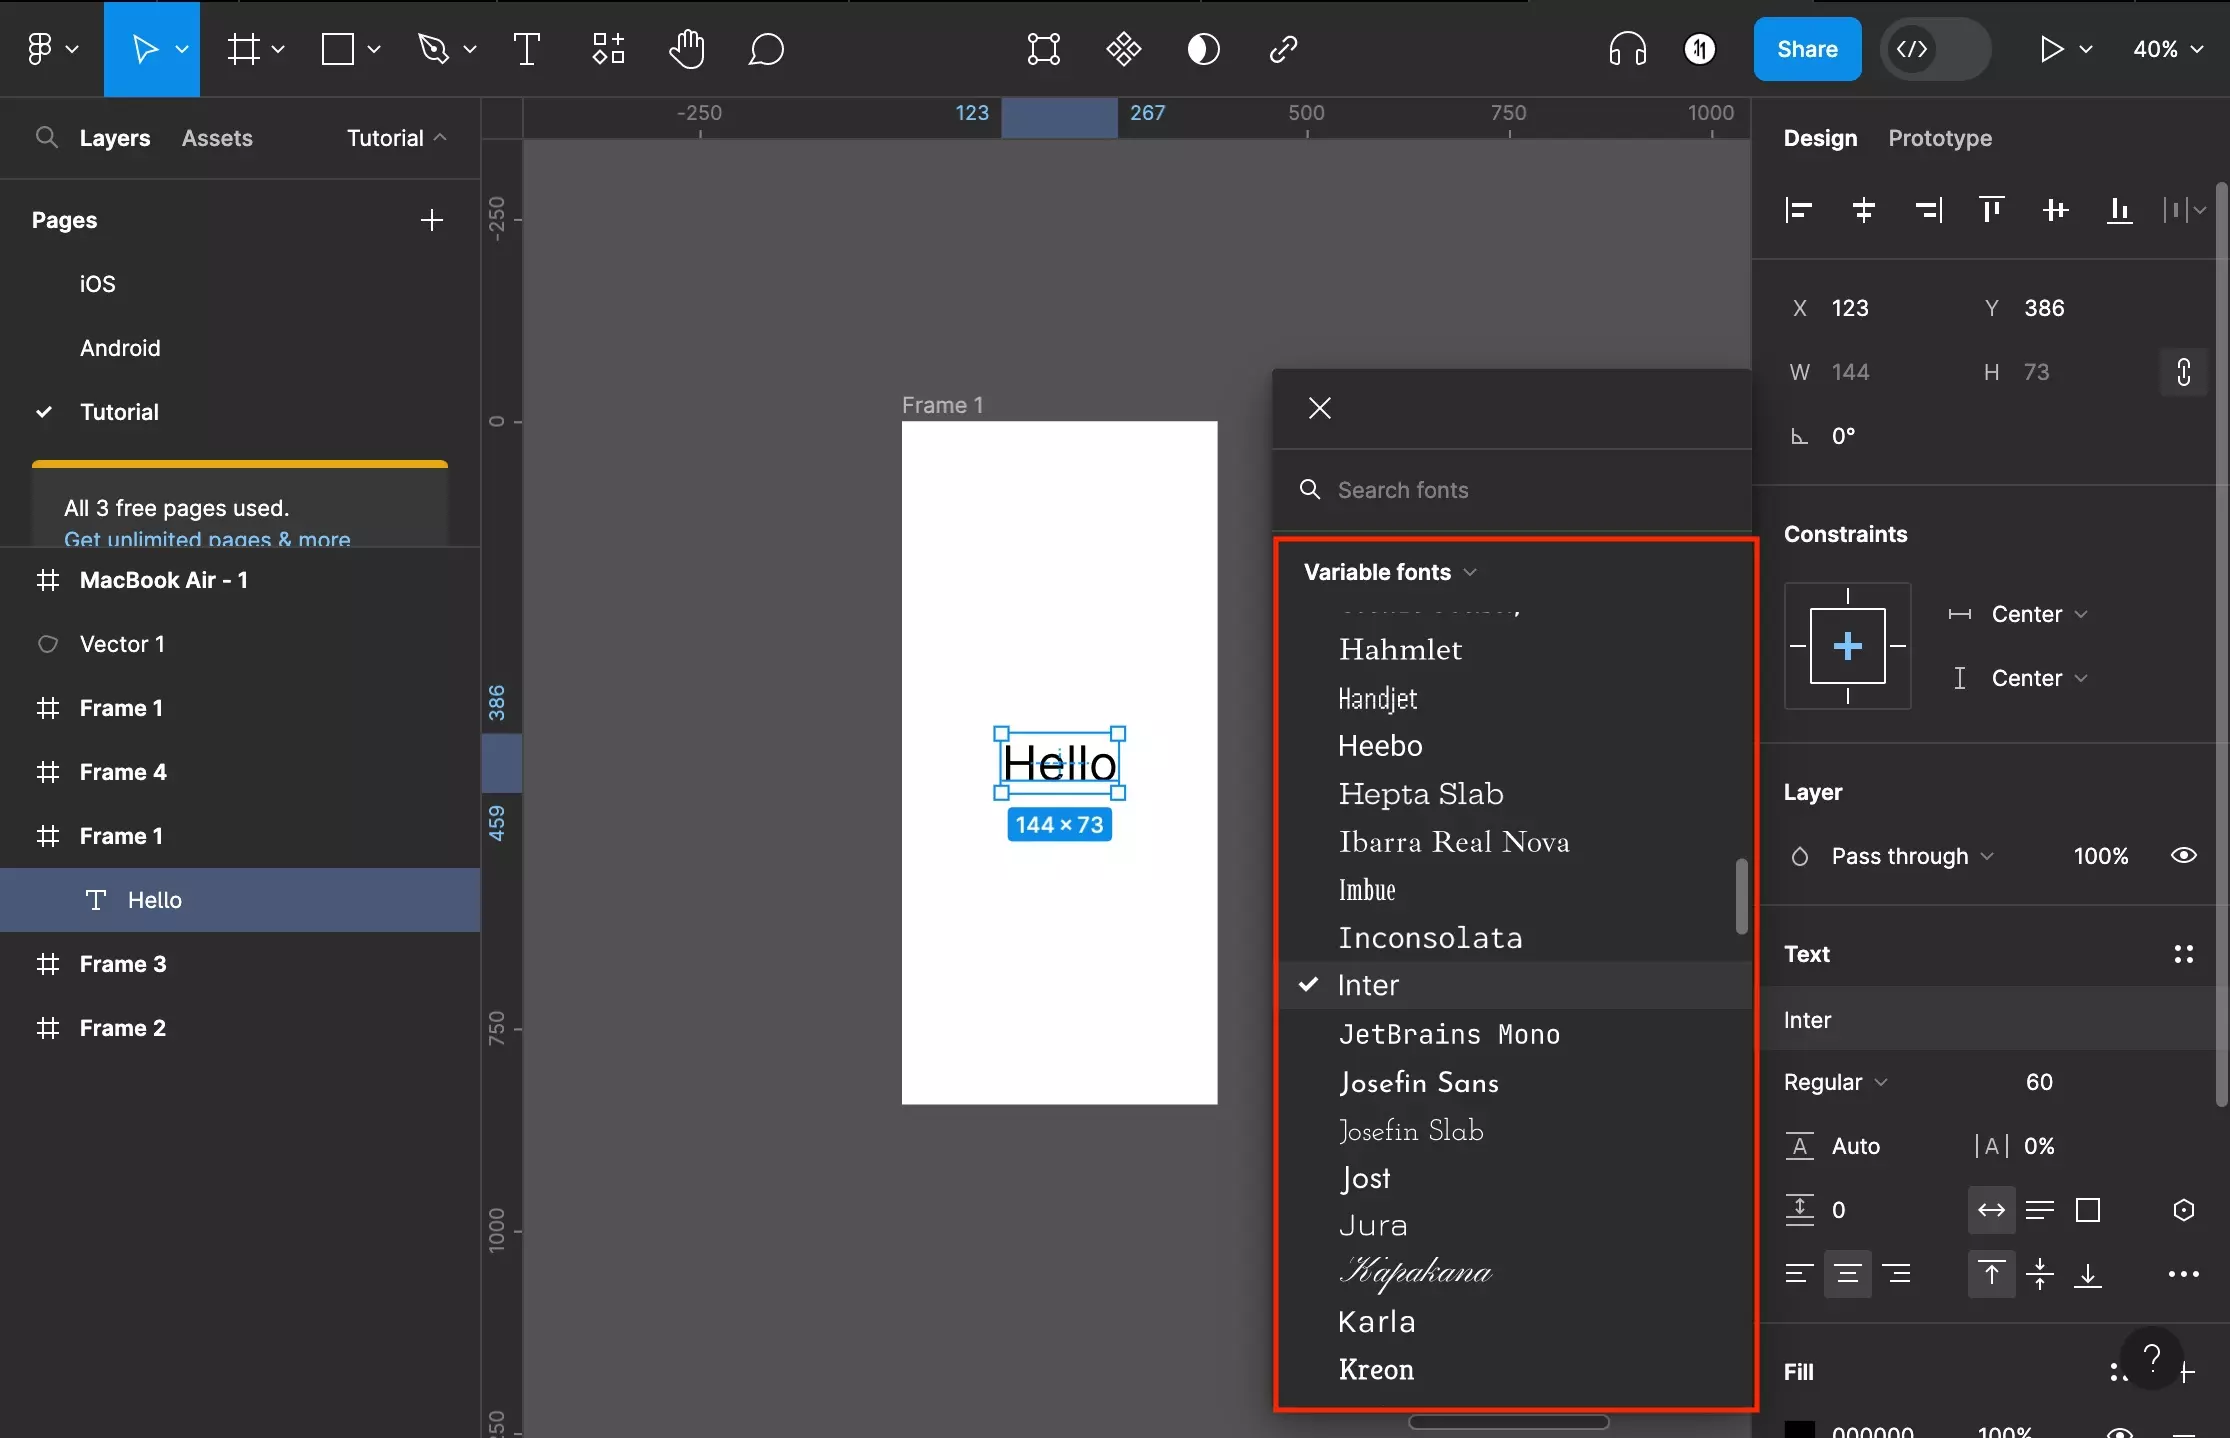Align horizontal centers icon
This screenshot has width=2230, height=1438.
pyautogui.click(x=1863, y=210)
